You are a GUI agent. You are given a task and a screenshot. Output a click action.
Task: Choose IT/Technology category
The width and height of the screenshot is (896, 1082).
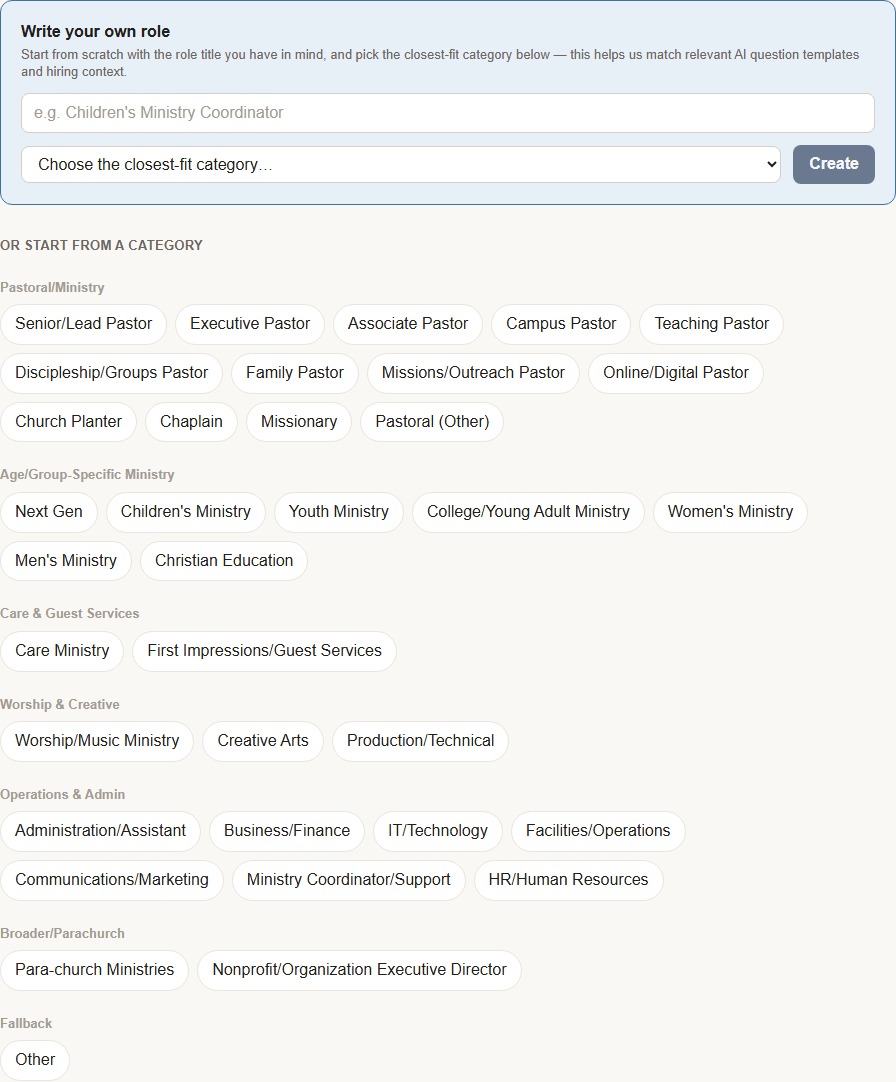[x=438, y=831]
